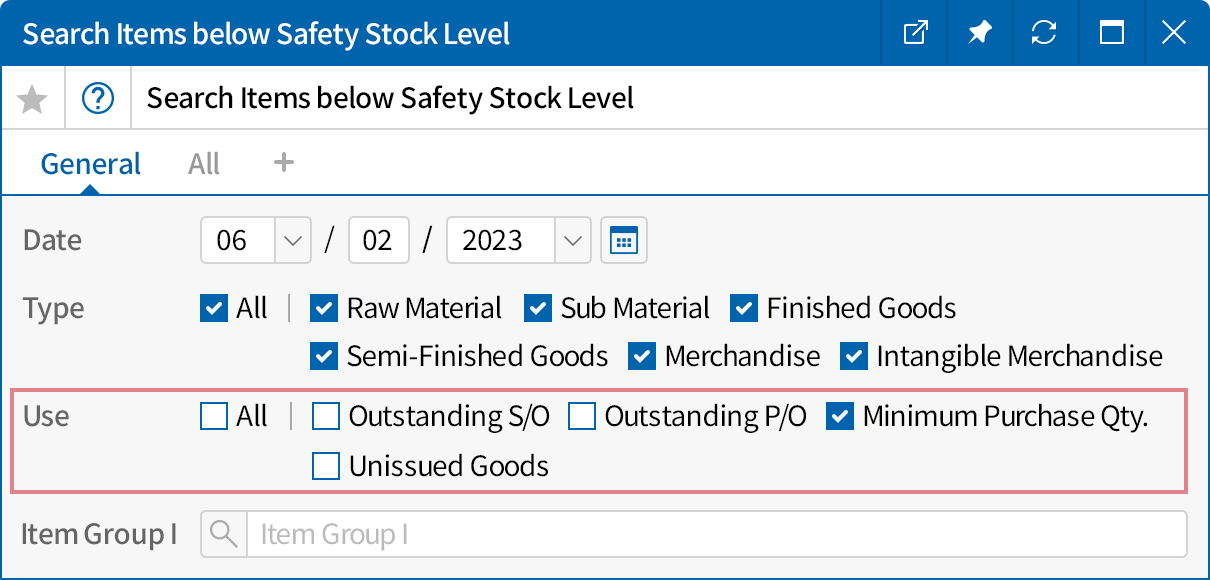The height and width of the screenshot is (580, 1210).
Task: Enable the Outstanding S/O option
Action: click(326, 416)
